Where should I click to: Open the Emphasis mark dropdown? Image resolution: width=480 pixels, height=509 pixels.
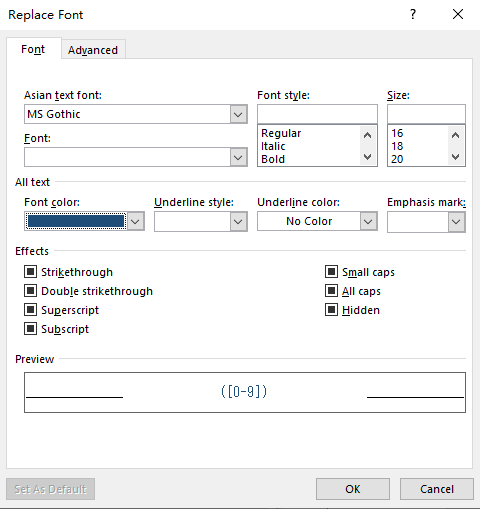click(456, 221)
